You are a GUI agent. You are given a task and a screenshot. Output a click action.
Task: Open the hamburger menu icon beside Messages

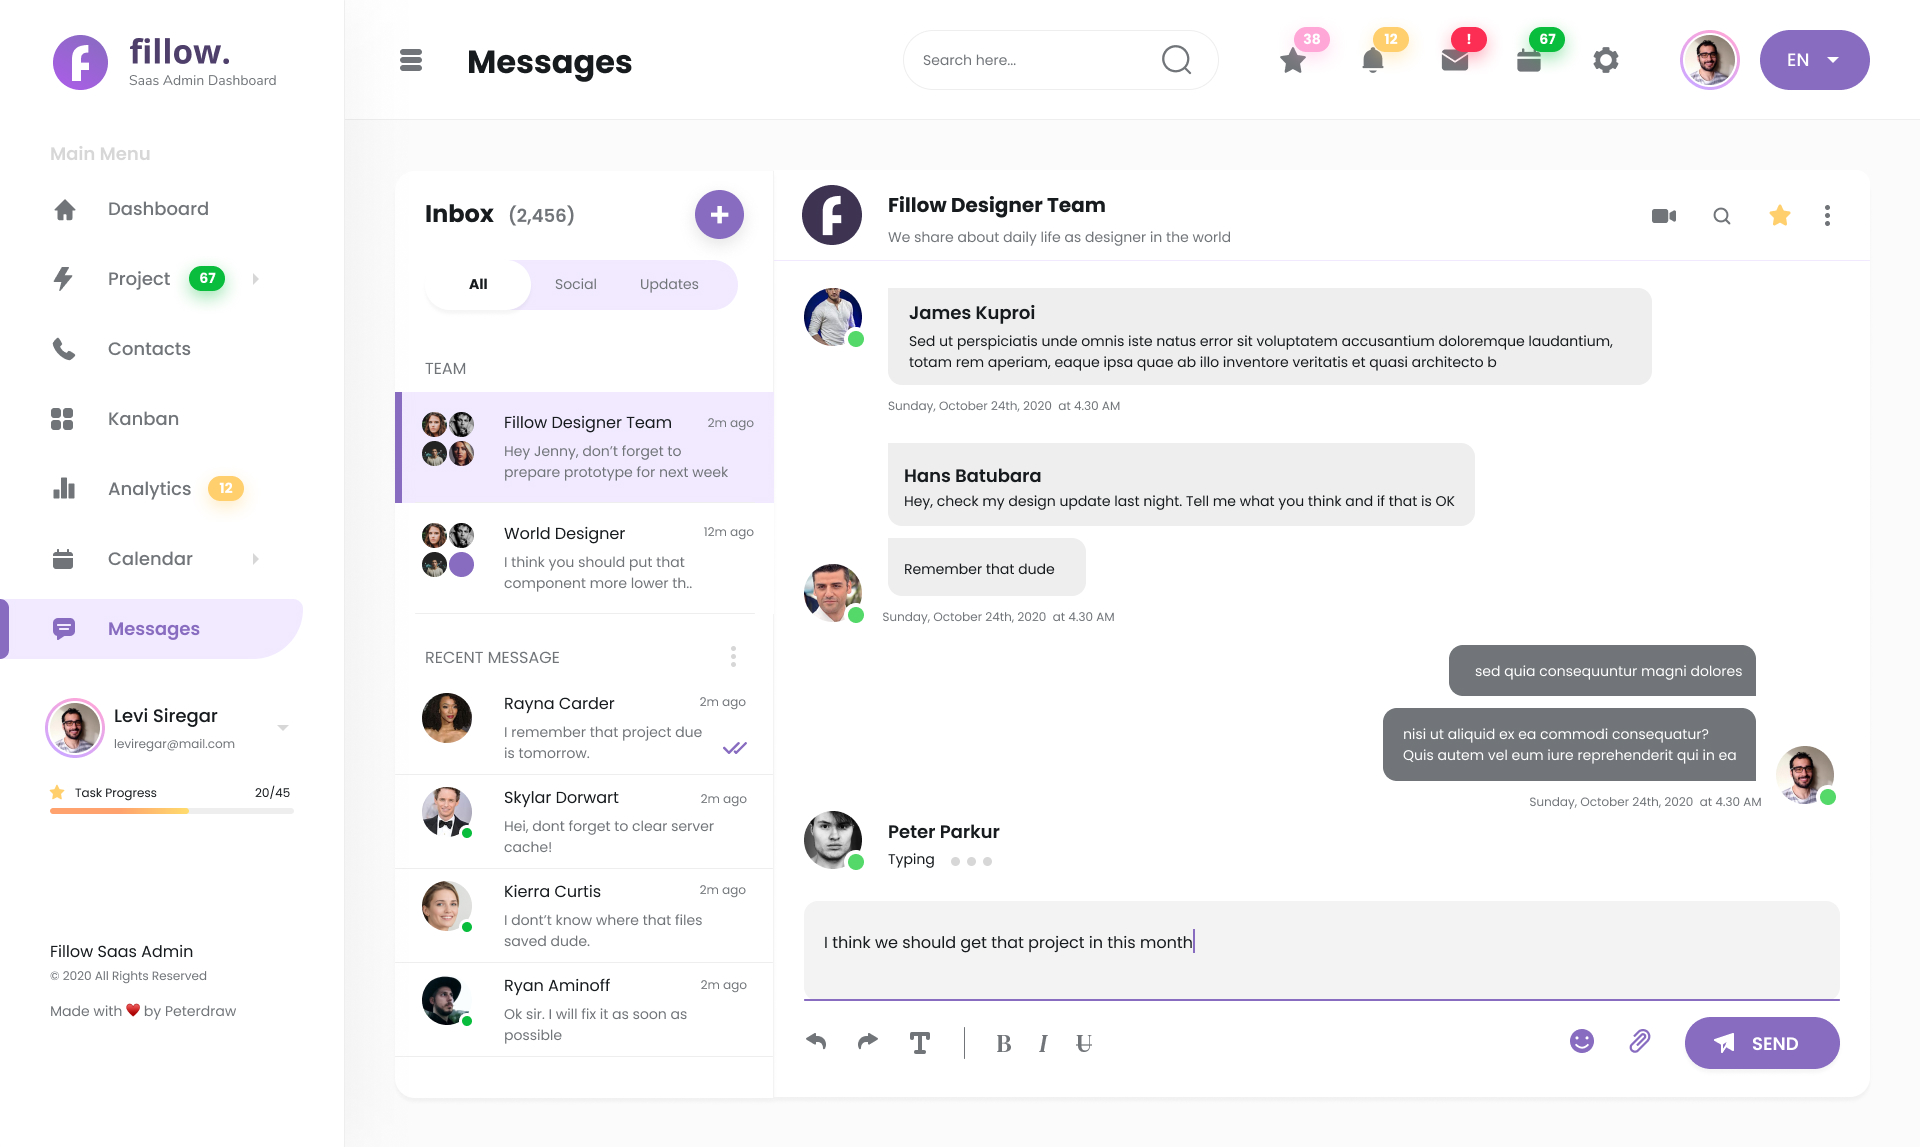411,60
